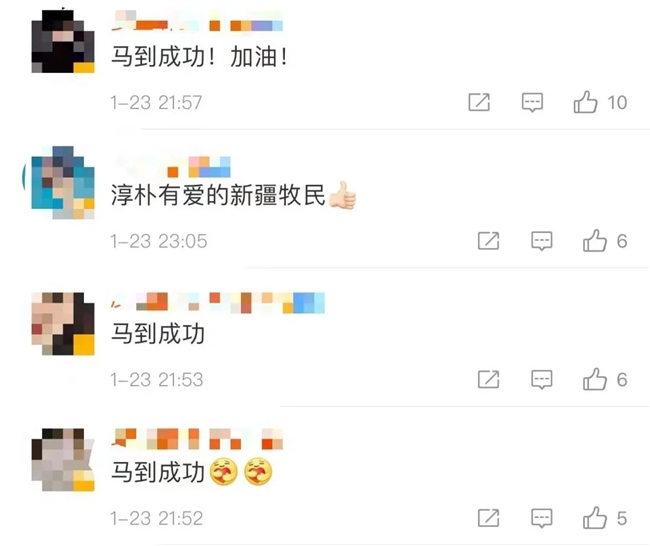Like the 1-23 21:57 comment
650x546 pixels.
point(585,102)
